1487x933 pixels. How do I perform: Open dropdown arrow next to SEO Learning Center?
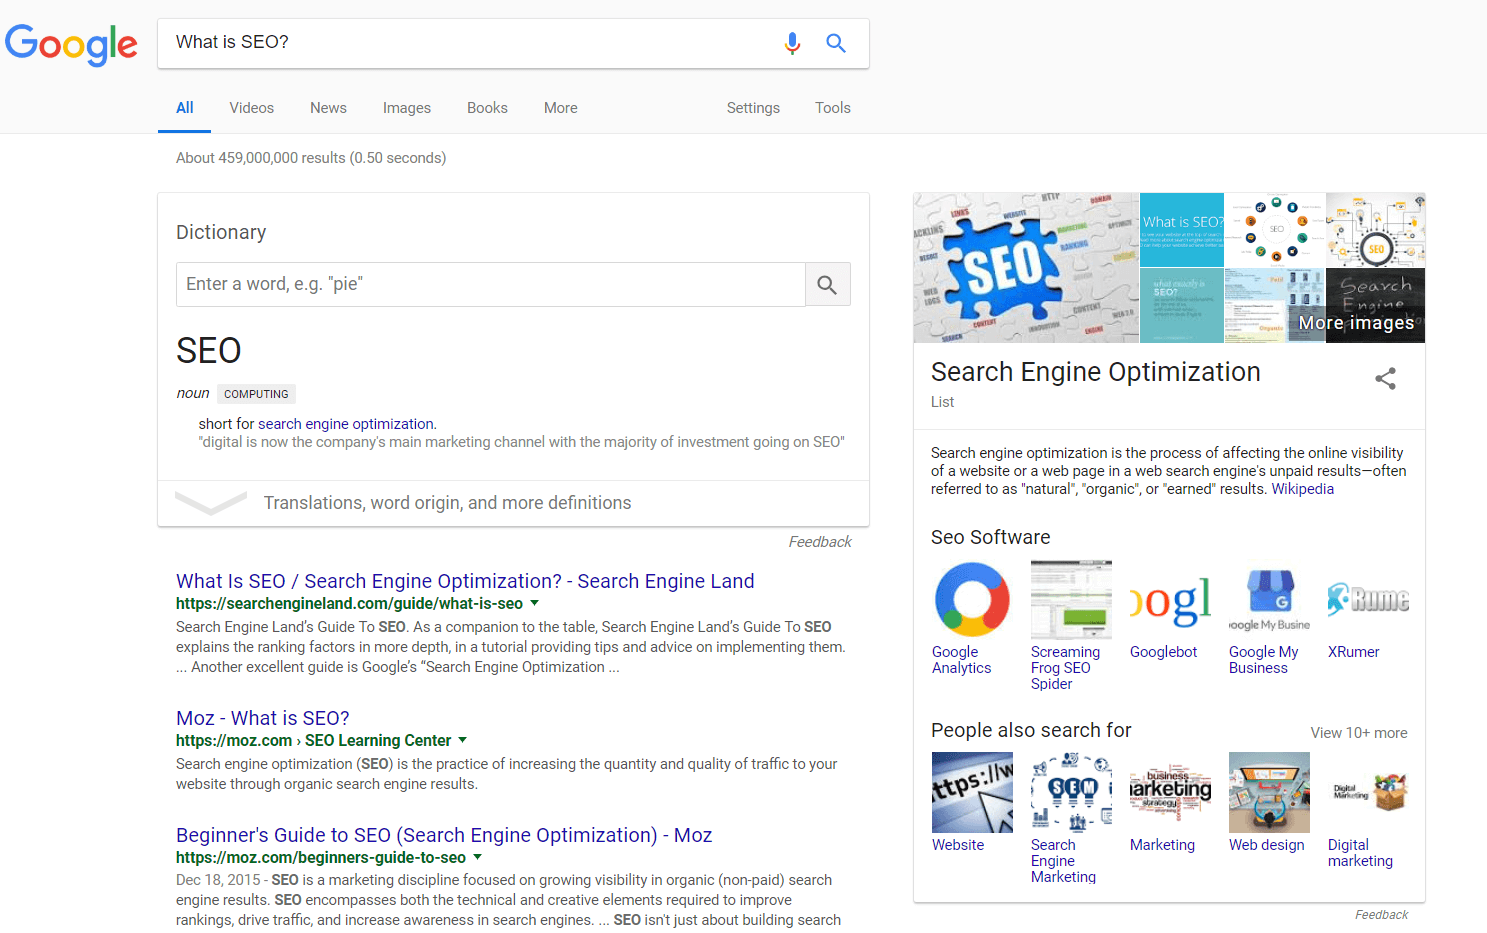click(462, 740)
